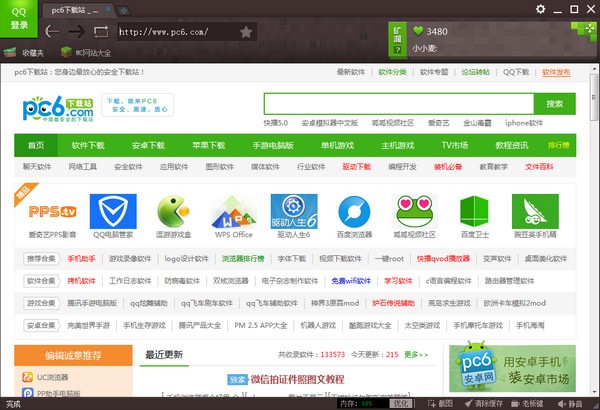
Task: Reload the page with the refresh icon
Action: (x=101, y=32)
